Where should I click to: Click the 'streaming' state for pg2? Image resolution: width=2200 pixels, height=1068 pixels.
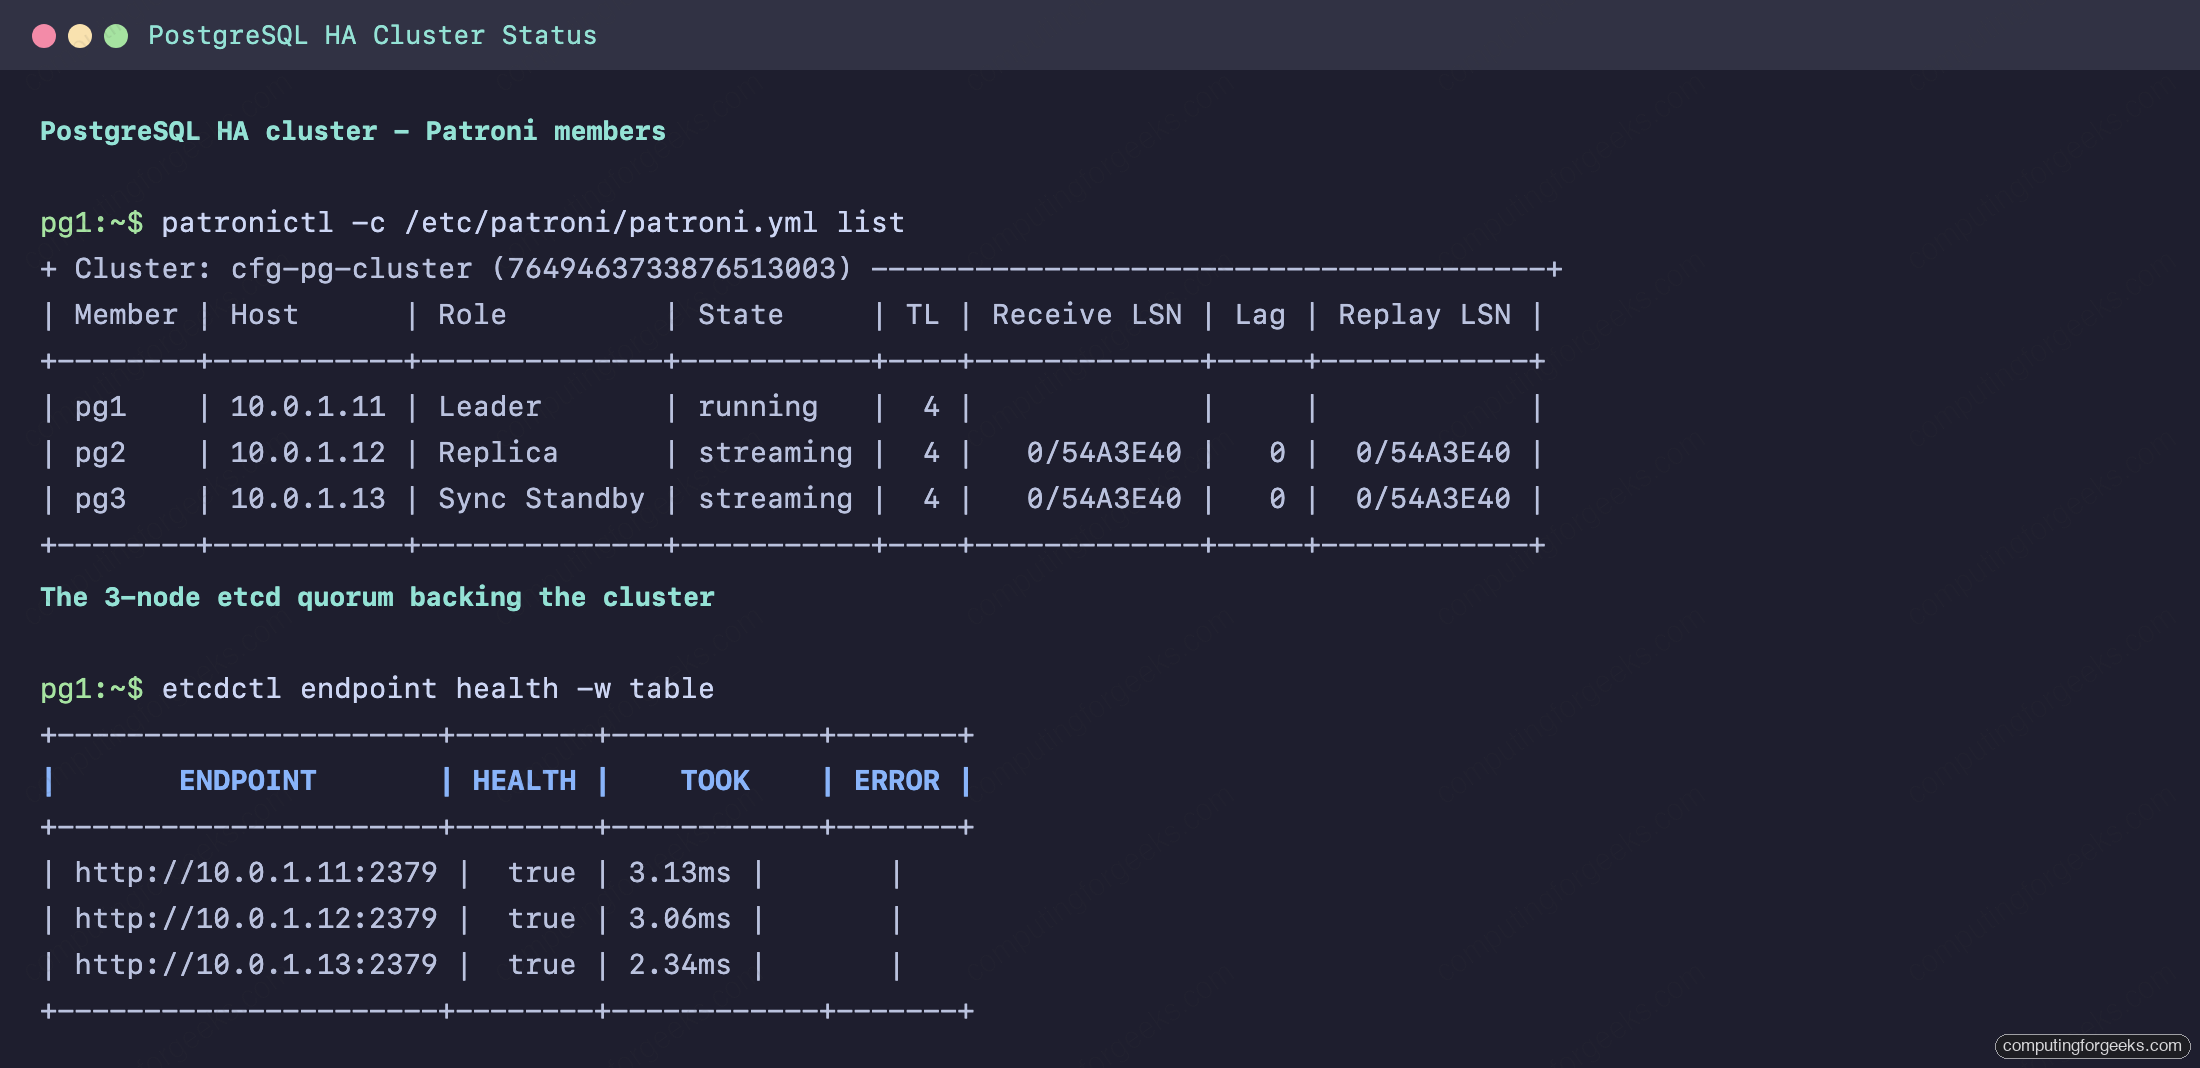coord(775,453)
